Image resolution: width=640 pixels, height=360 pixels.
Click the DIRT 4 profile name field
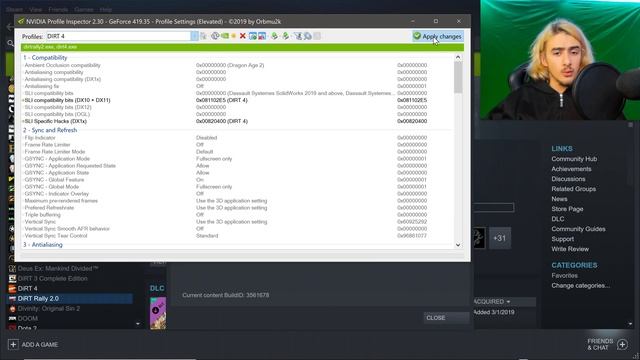[118, 36]
